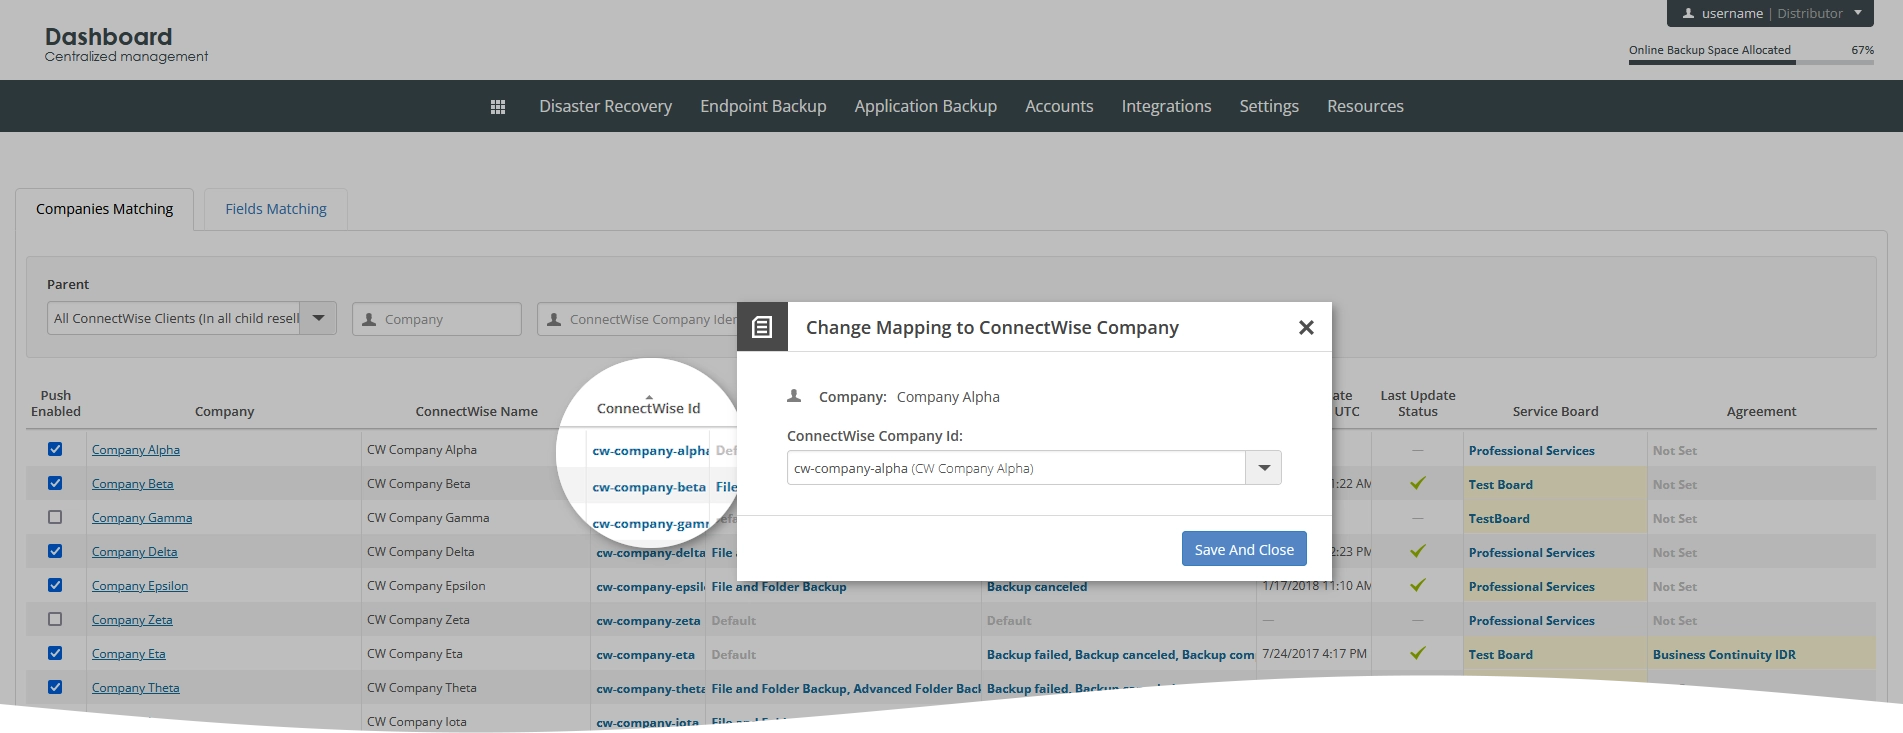The image size is (1903, 733).
Task: Open Integrations menu
Action: (x=1166, y=106)
